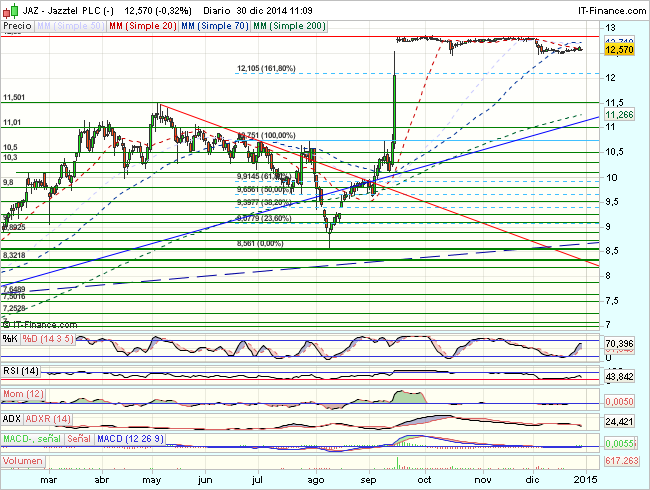This screenshot has height=490, width=650.
Task: Click the candlestick chart icon beside JAZ
Action: pyautogui.click(x=8, y=8)
